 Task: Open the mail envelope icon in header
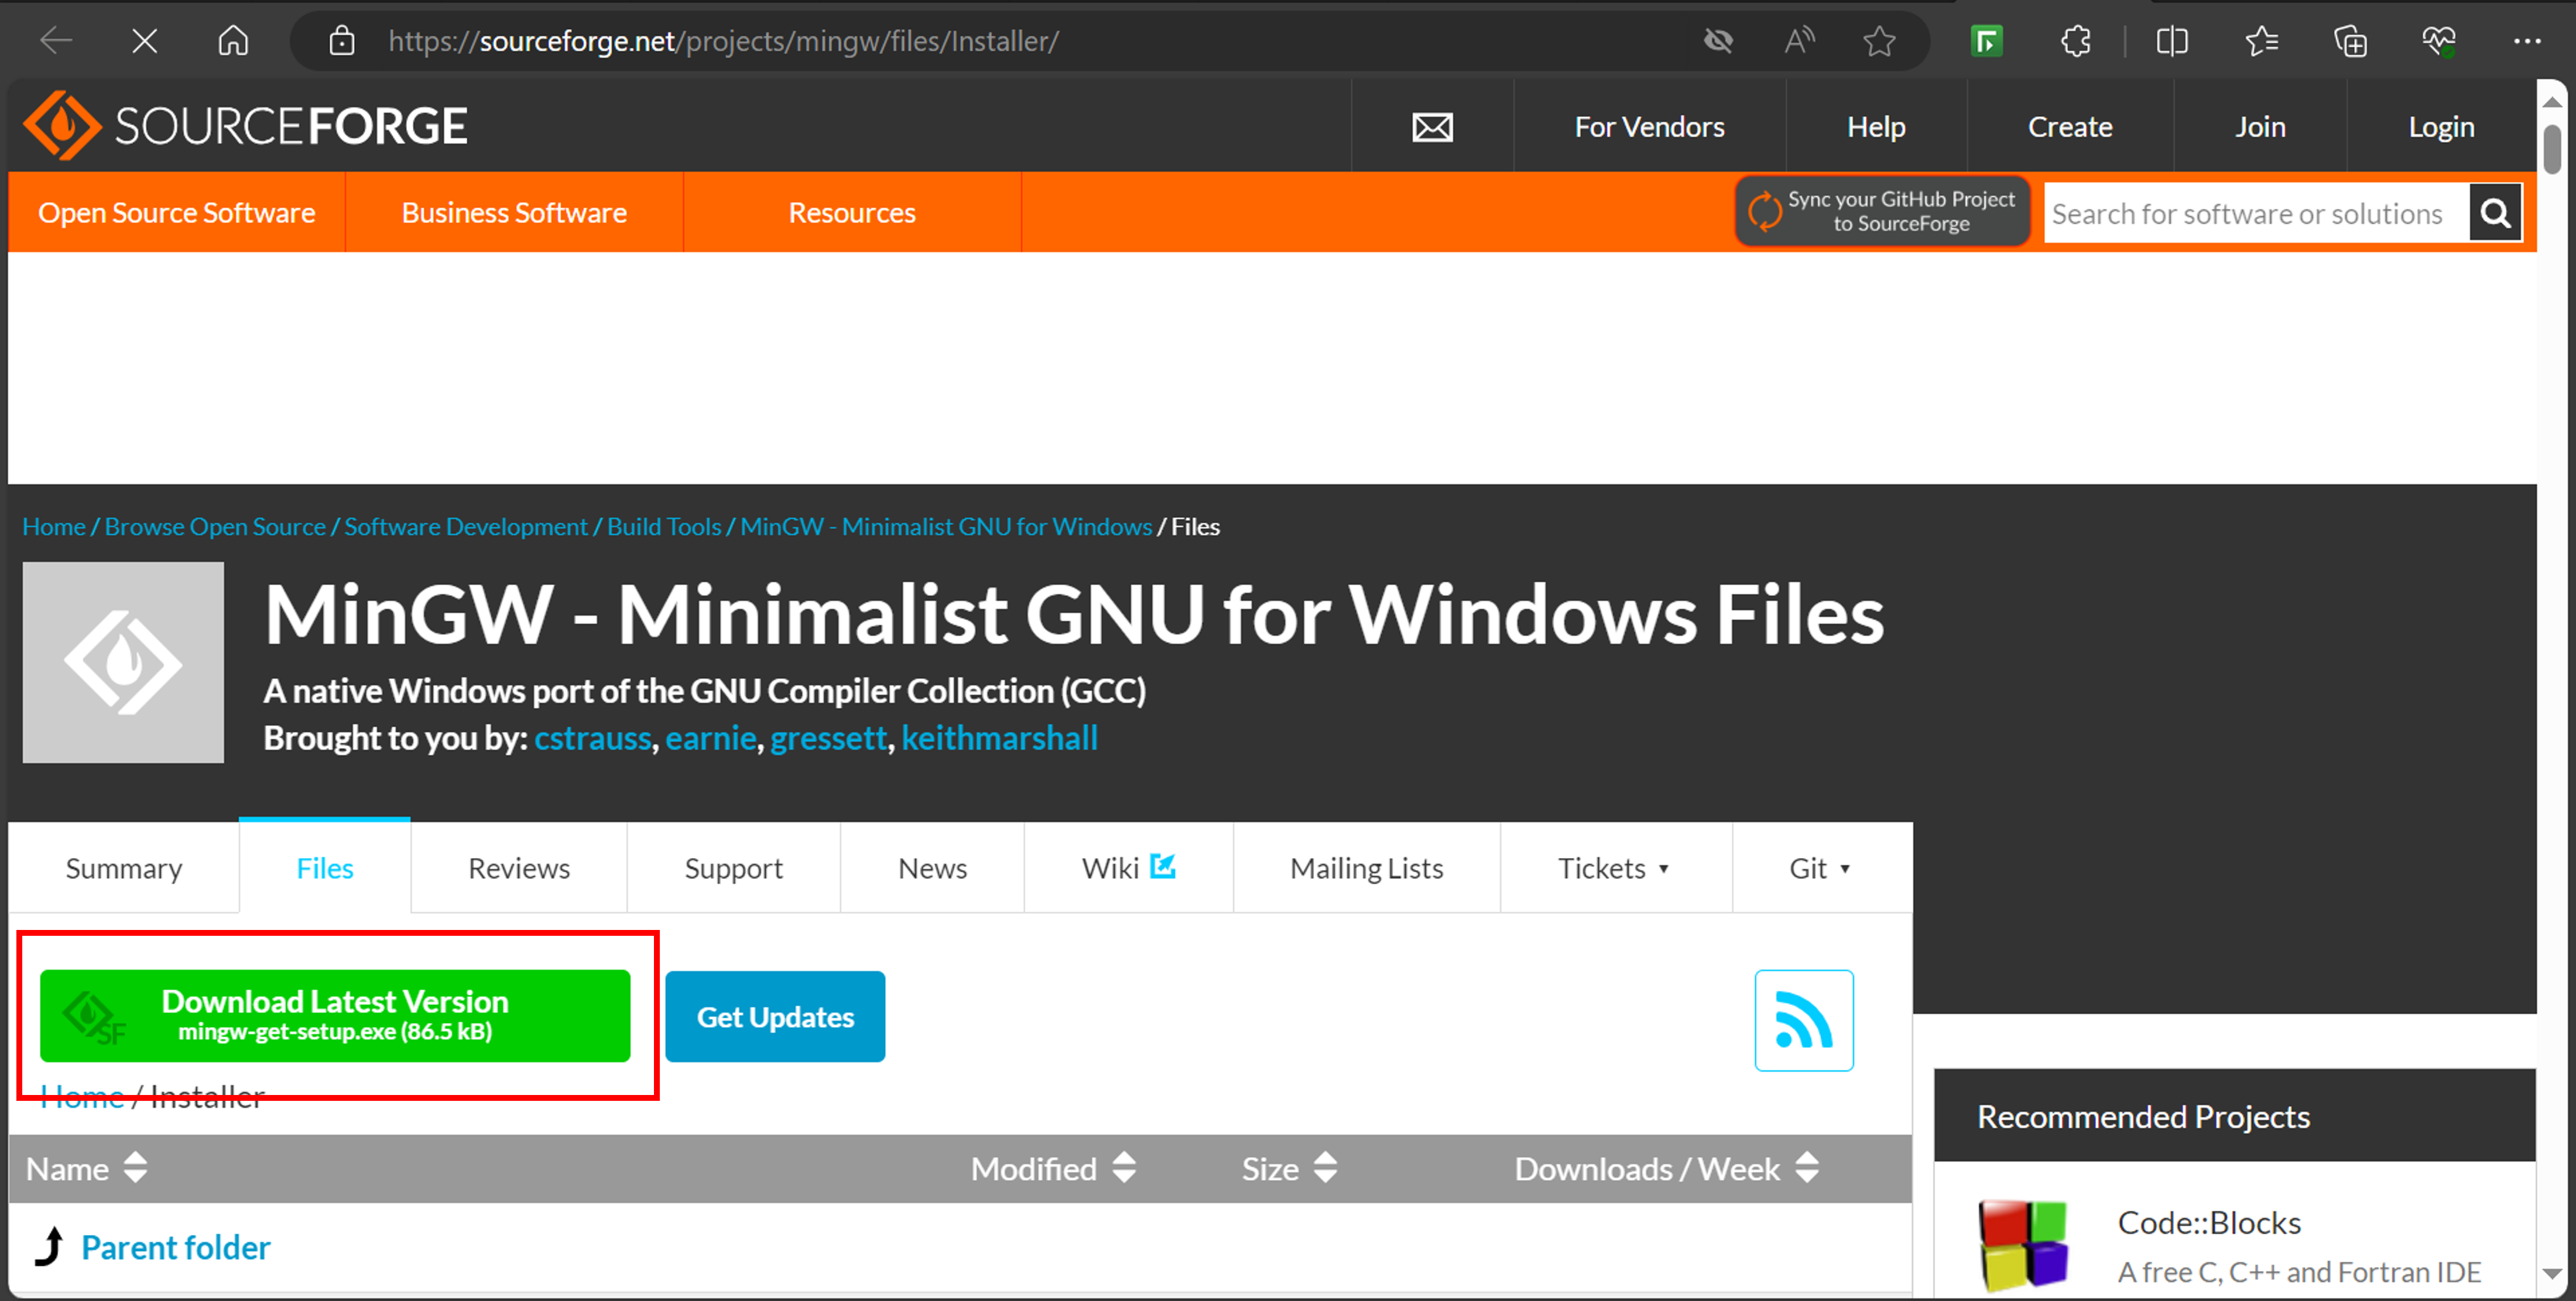coord(1432,127)
